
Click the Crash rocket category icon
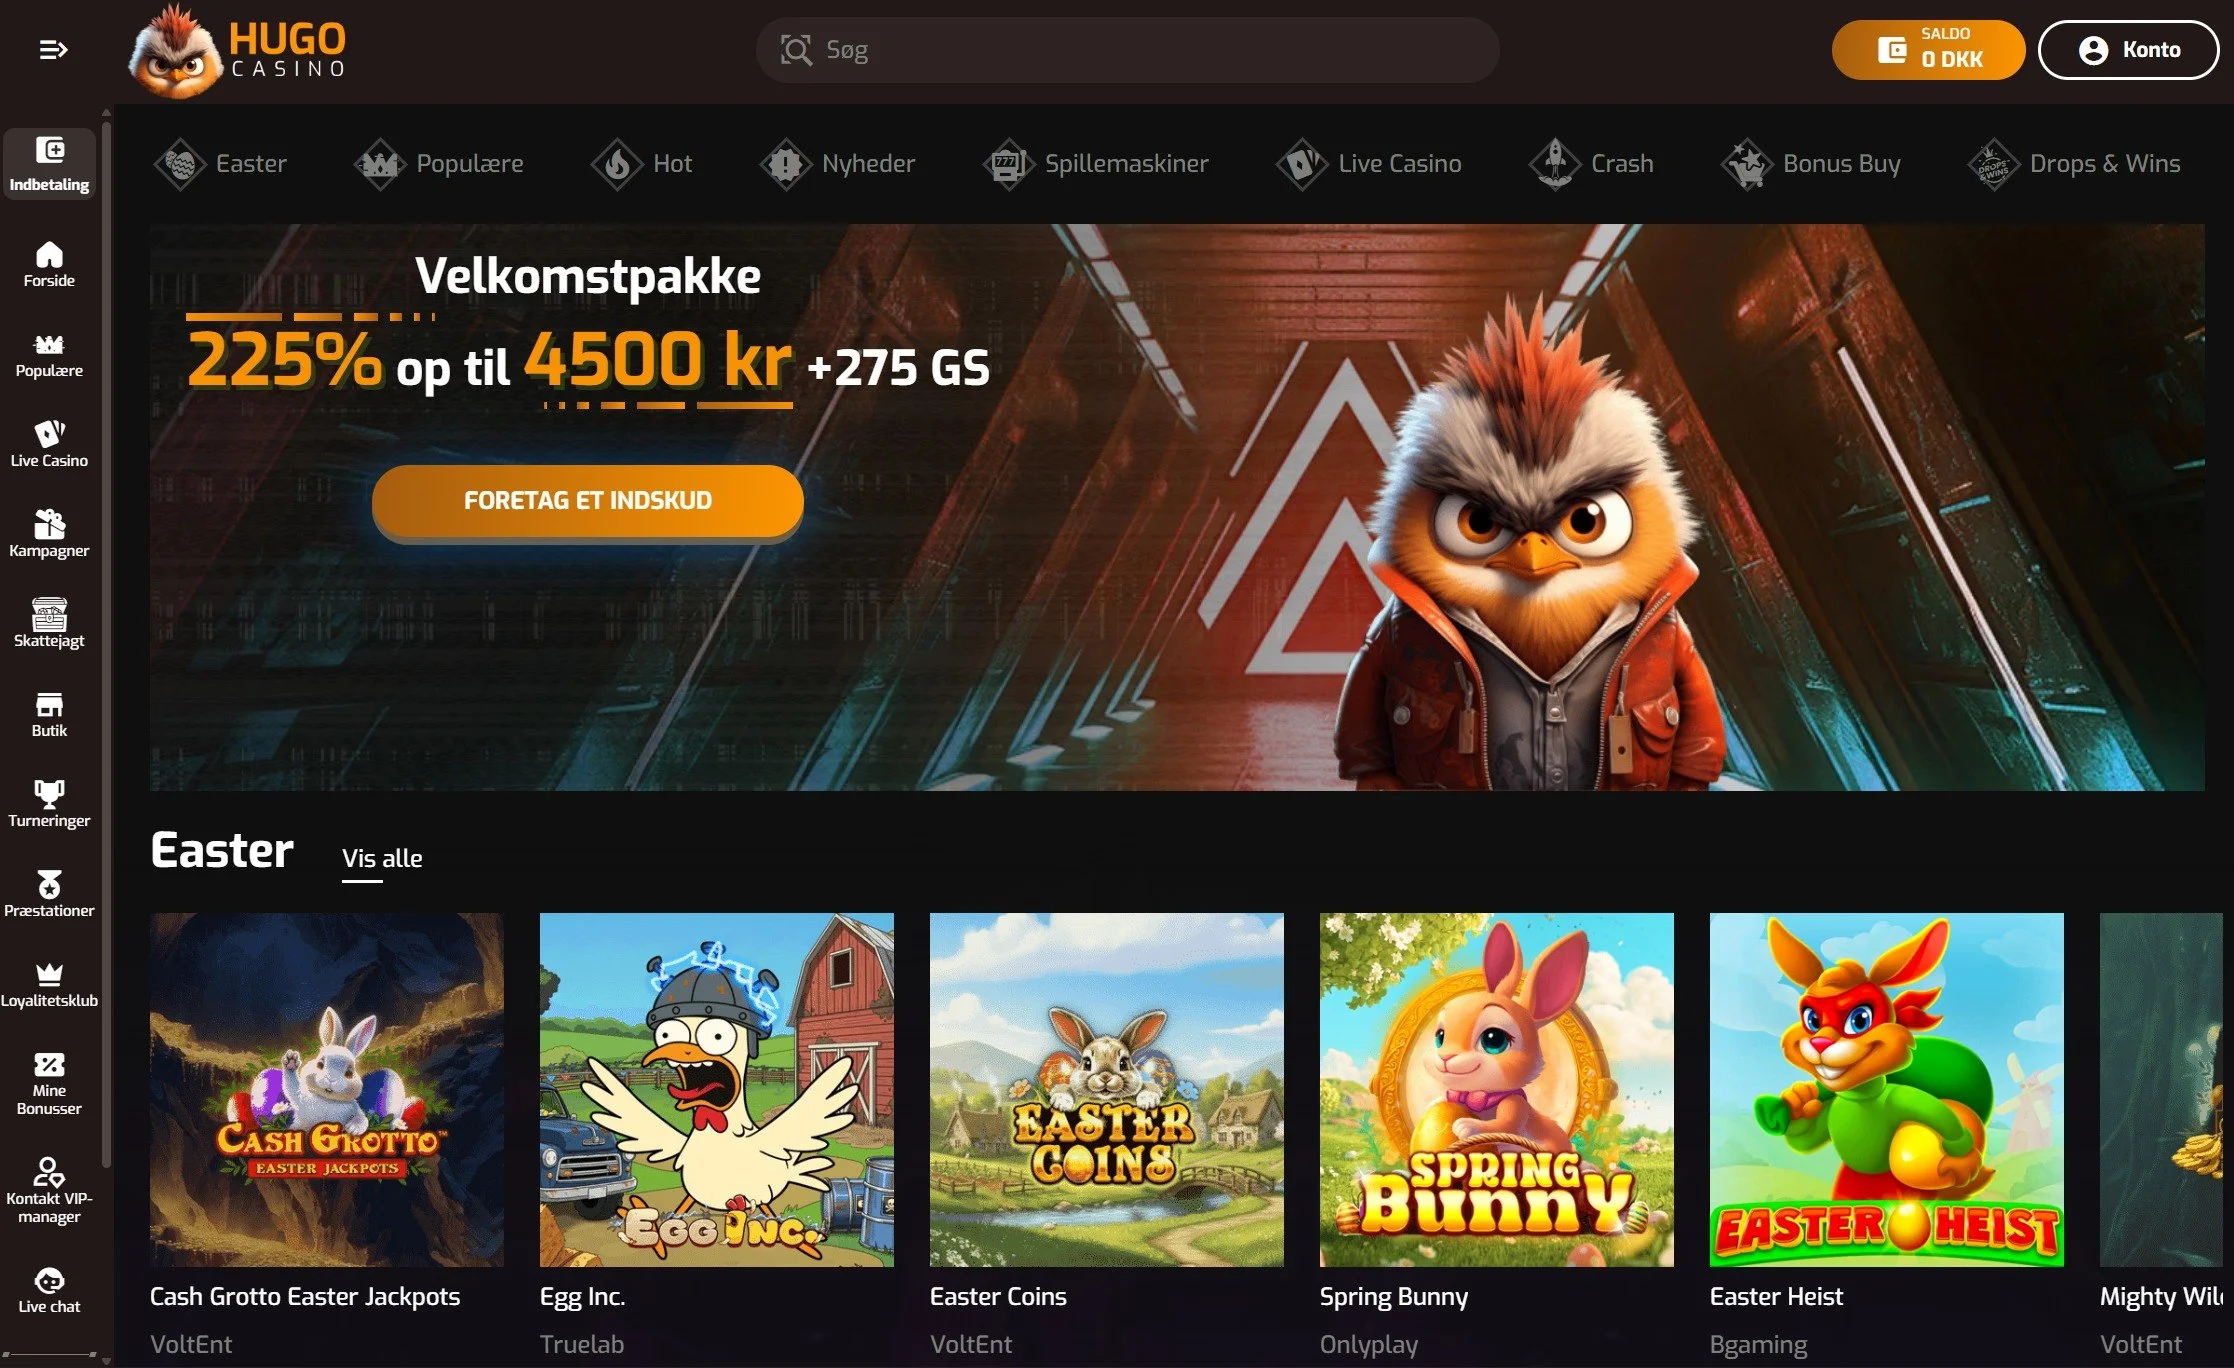(x=1555, y=163)
